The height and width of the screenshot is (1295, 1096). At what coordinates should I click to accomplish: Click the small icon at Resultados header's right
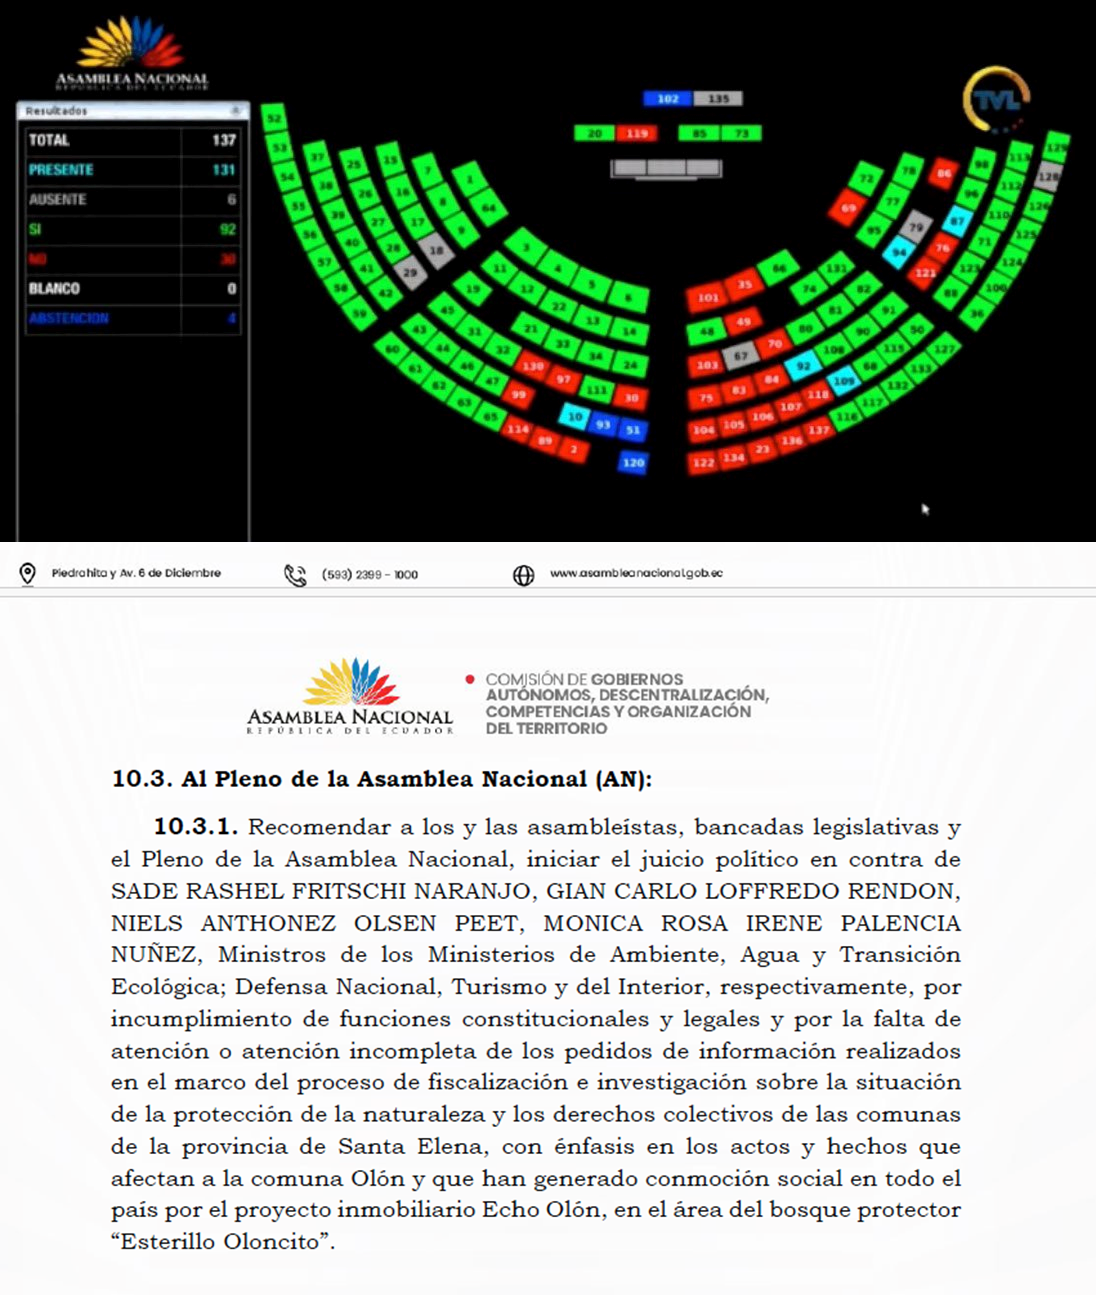coord(236,110)
